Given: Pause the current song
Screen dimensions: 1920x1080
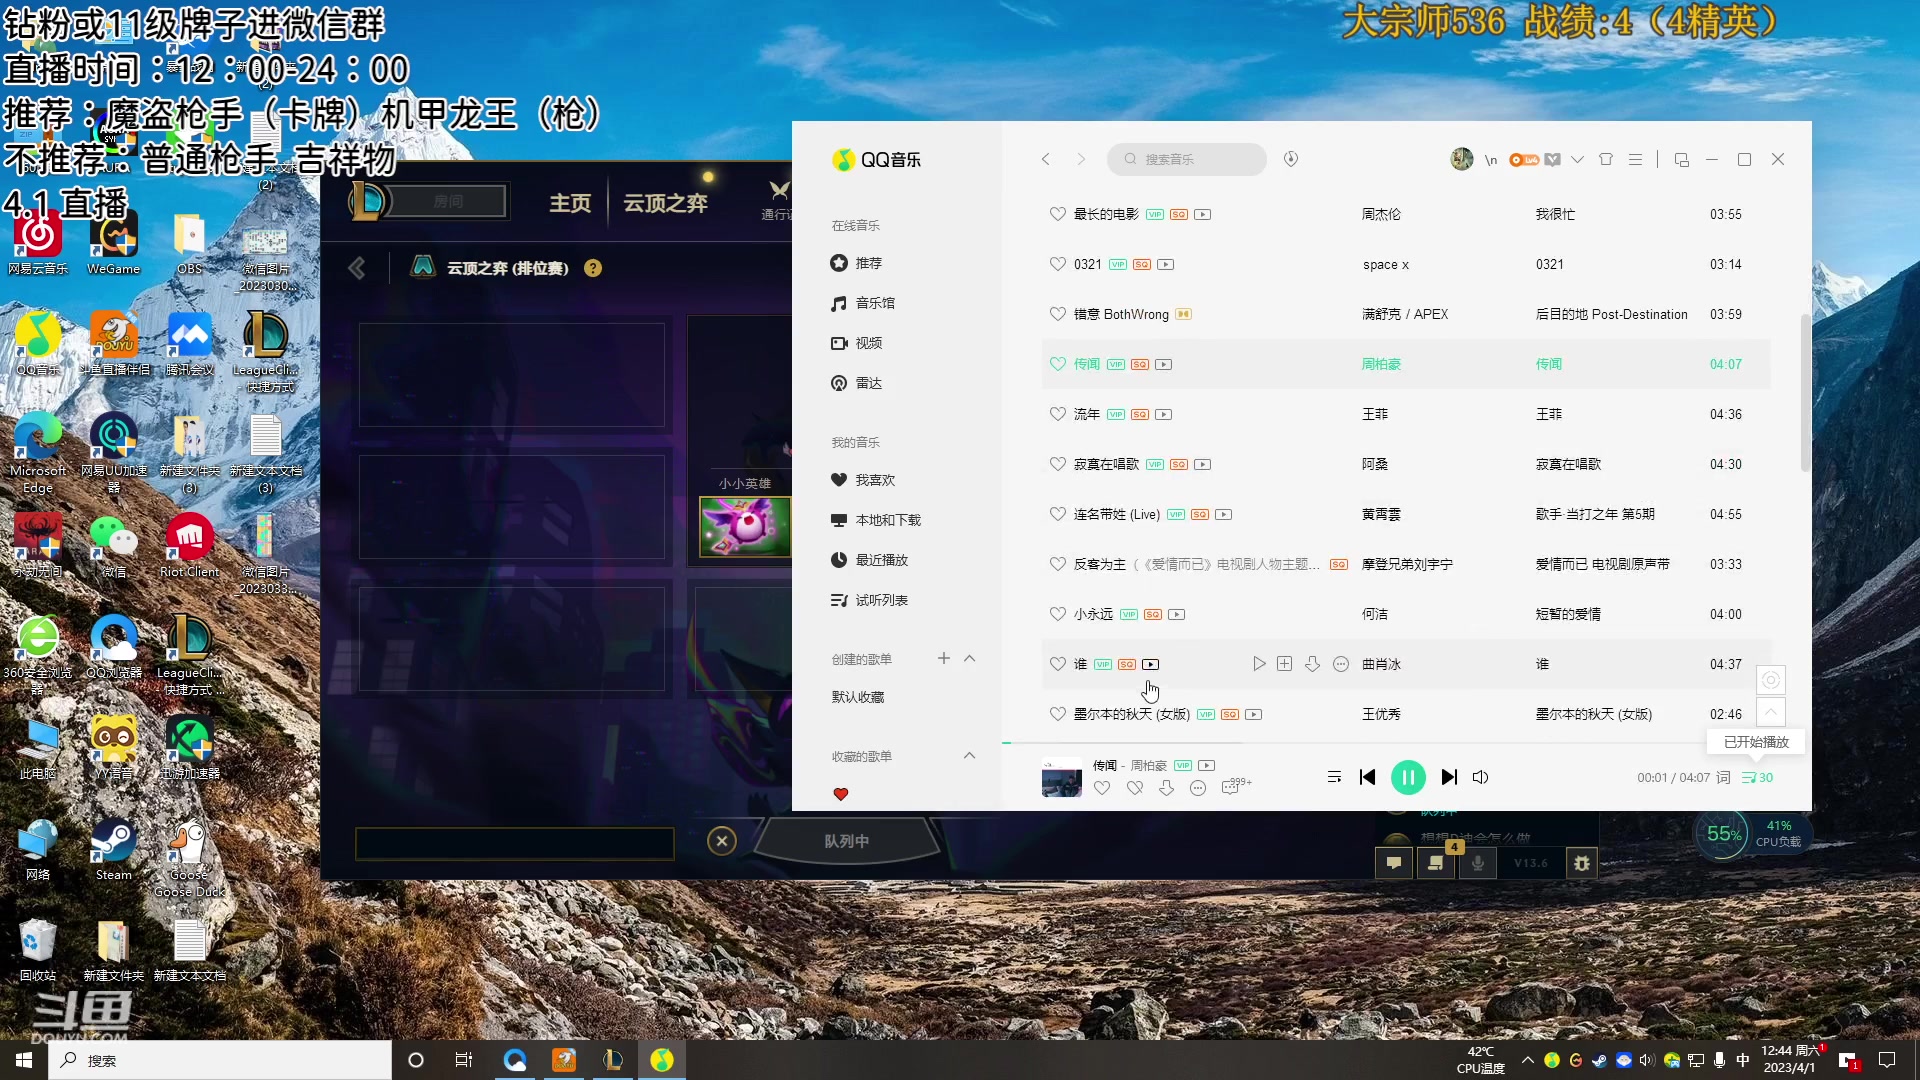Looking at the screenshot, I should (1408, 777).
